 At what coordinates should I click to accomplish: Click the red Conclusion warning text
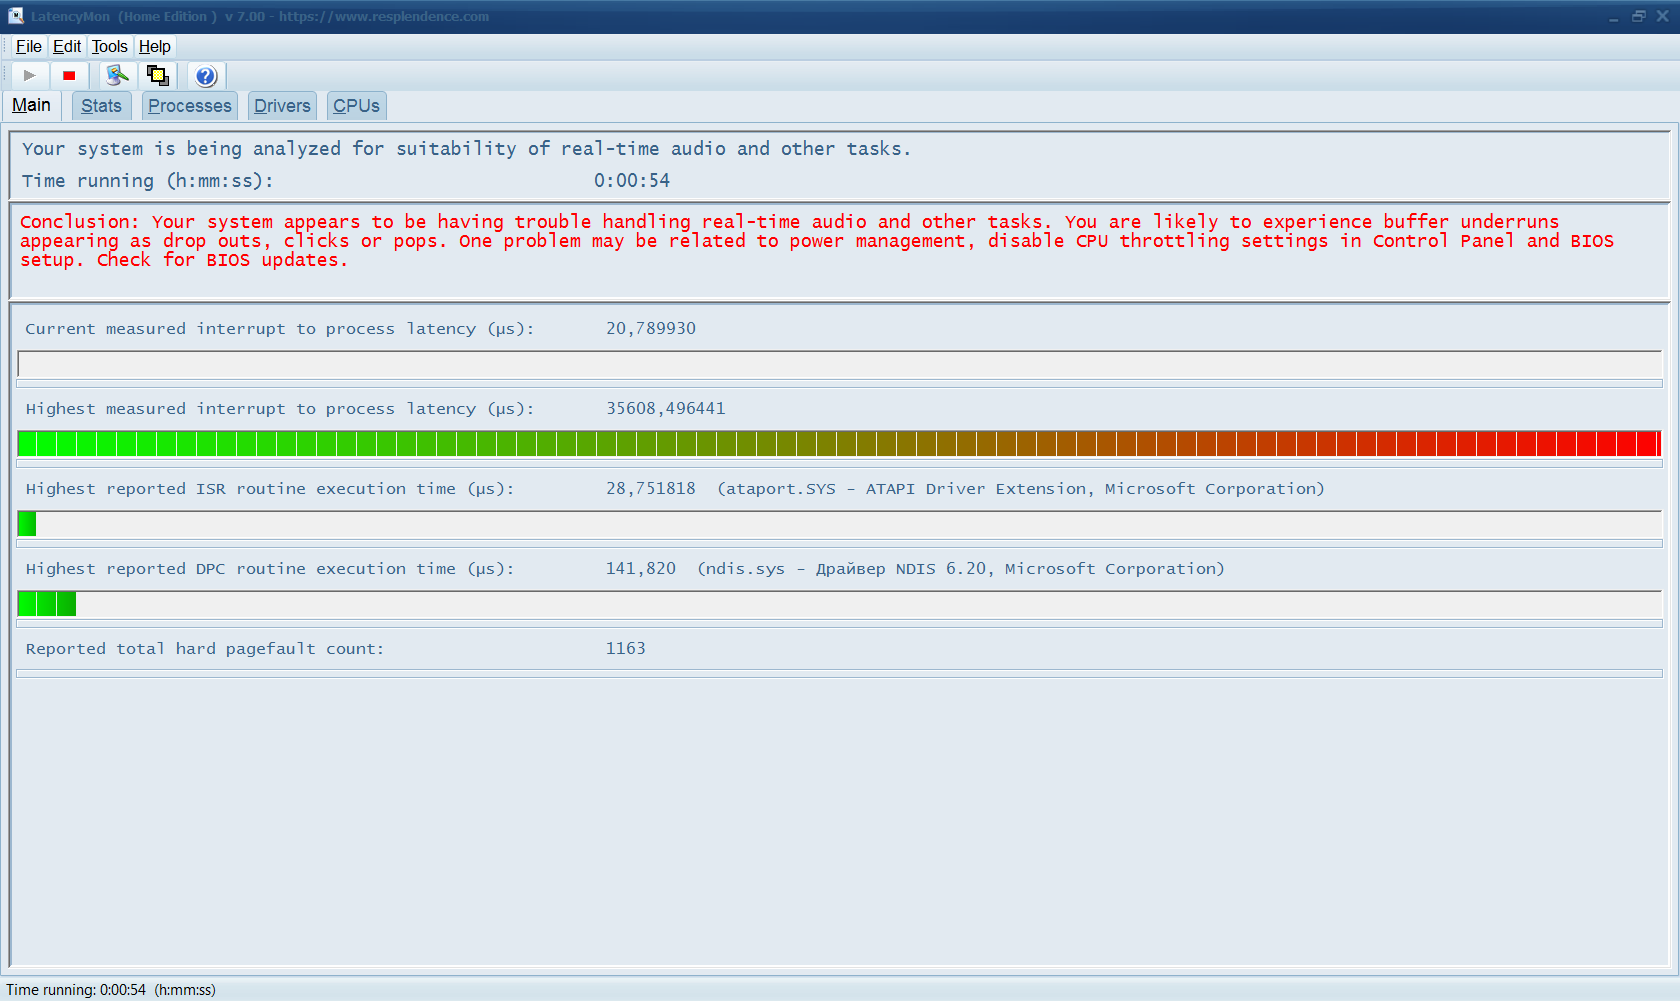(817, 241)
